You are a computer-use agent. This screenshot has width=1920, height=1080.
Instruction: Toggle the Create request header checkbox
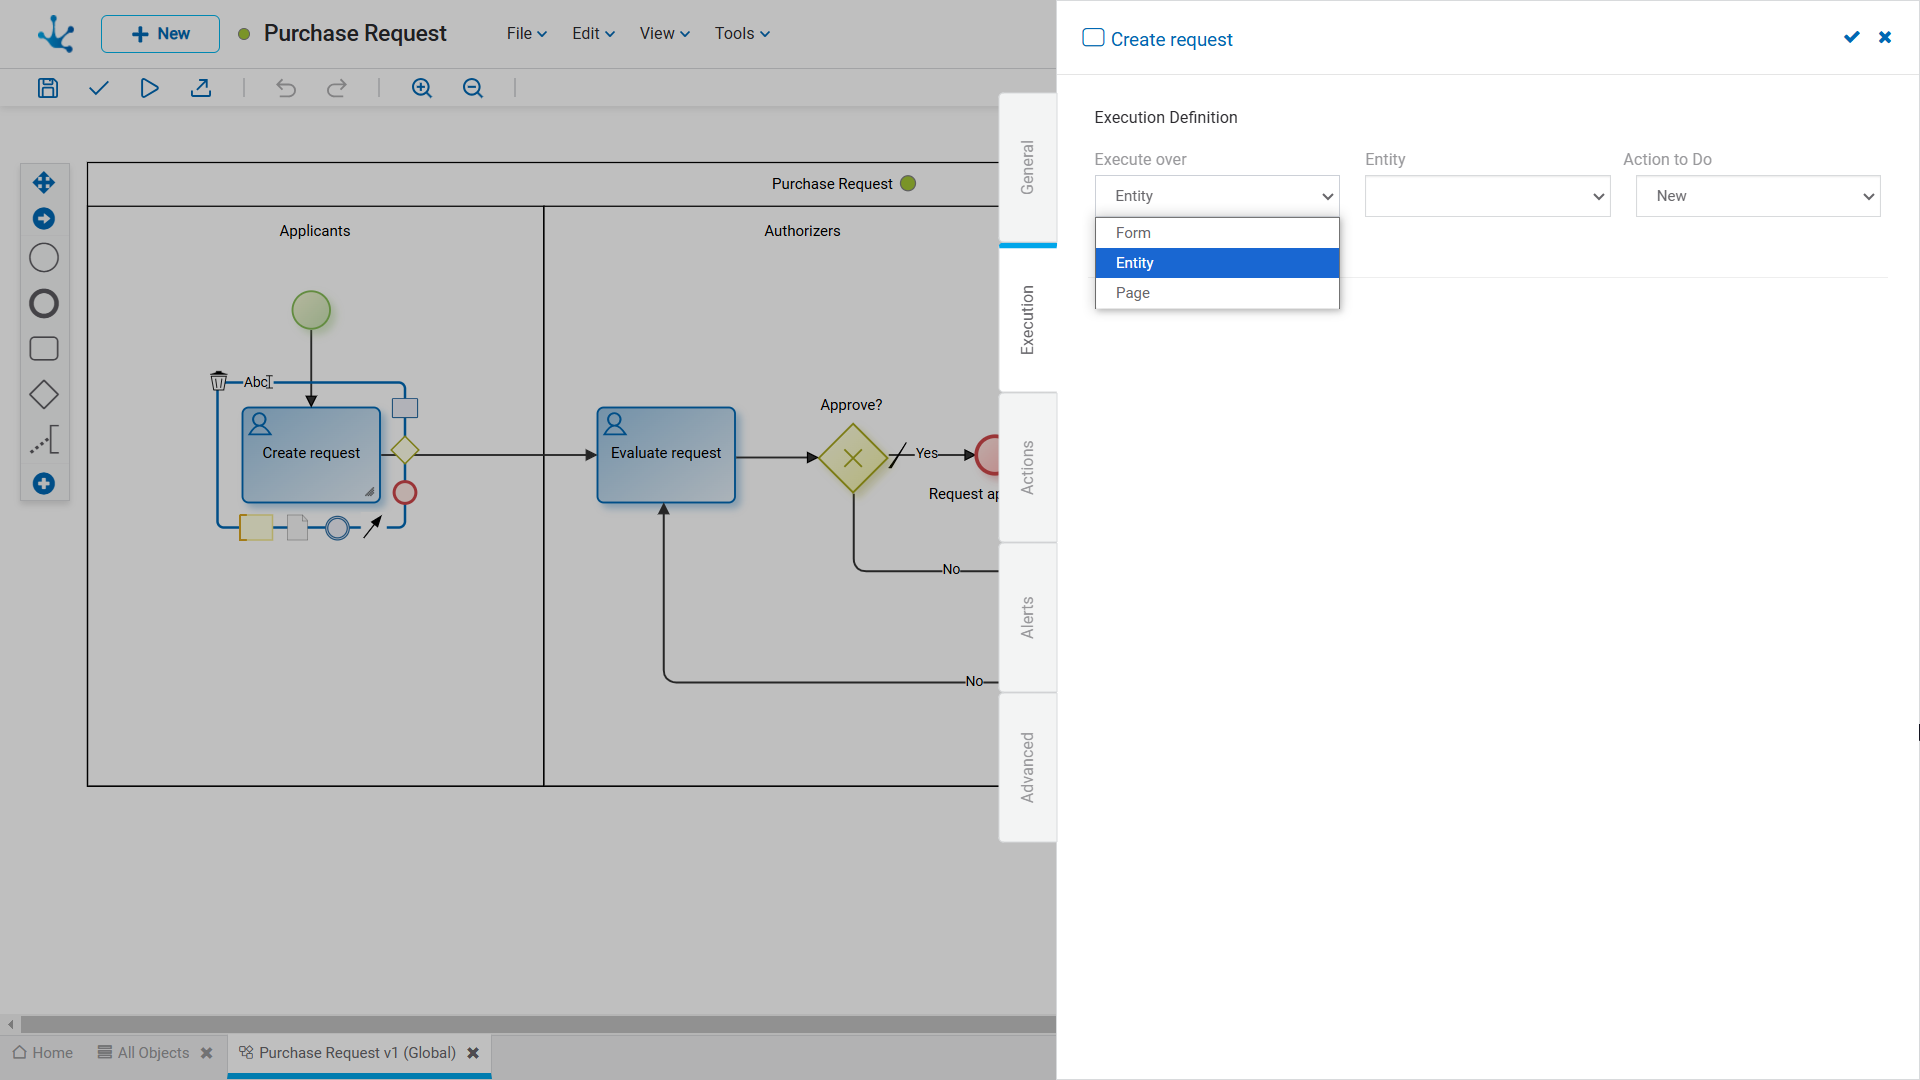[x=1093, y=38]
